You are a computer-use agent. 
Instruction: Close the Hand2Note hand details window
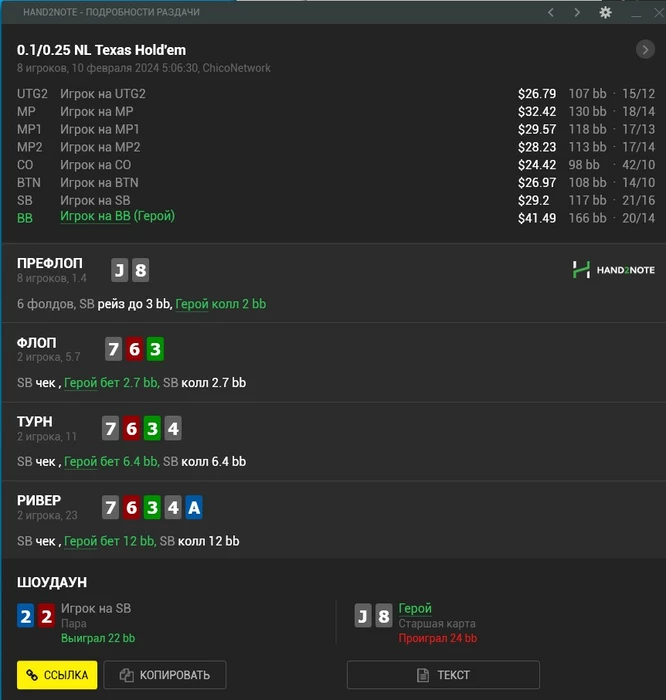click(x=659, y=12)
